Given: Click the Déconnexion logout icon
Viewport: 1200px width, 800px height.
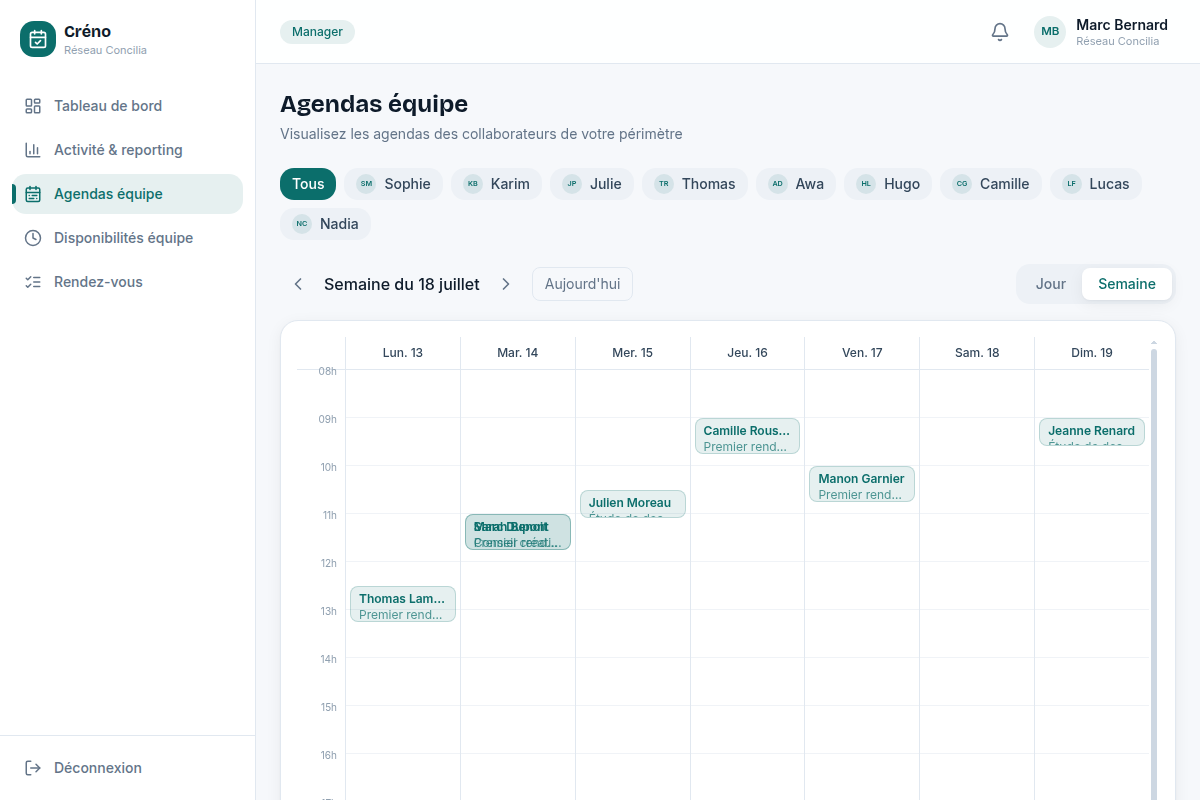Looking at the screenshot, I should (x=33, y=768).
